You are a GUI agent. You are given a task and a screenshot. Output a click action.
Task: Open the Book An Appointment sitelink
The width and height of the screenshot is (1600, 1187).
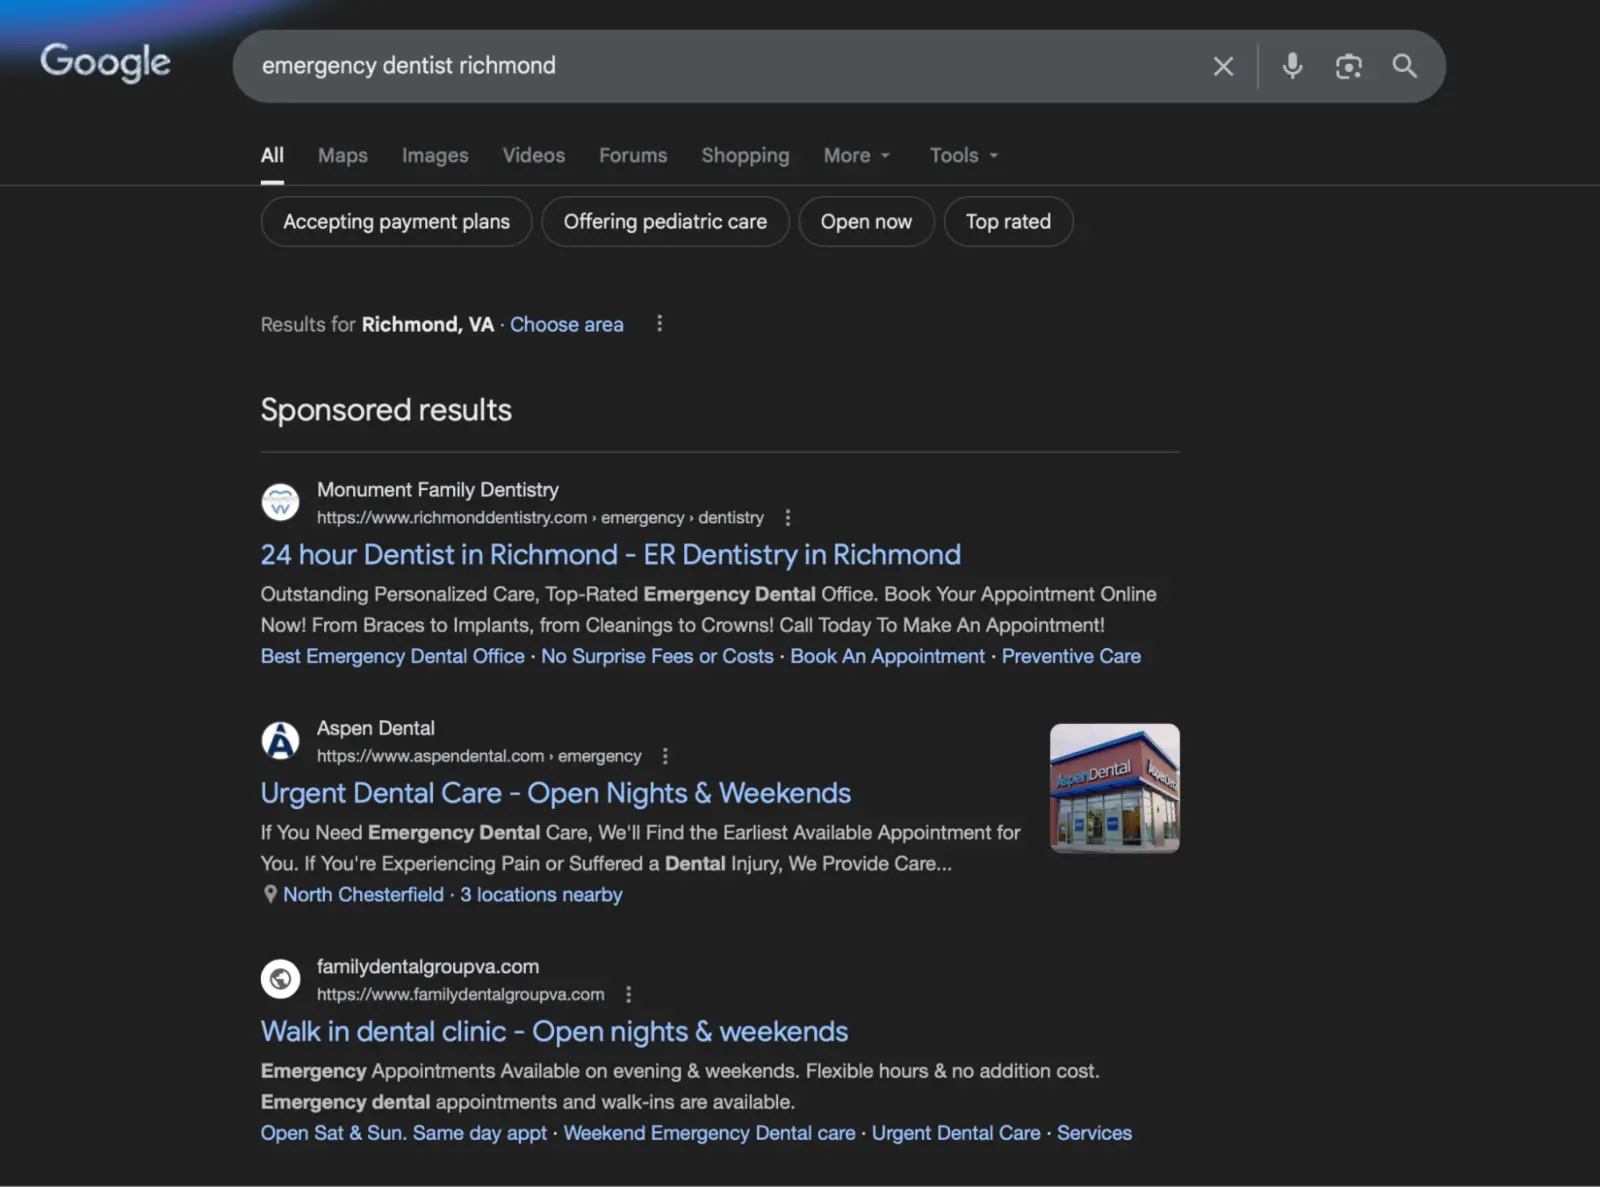coord(886,656)
